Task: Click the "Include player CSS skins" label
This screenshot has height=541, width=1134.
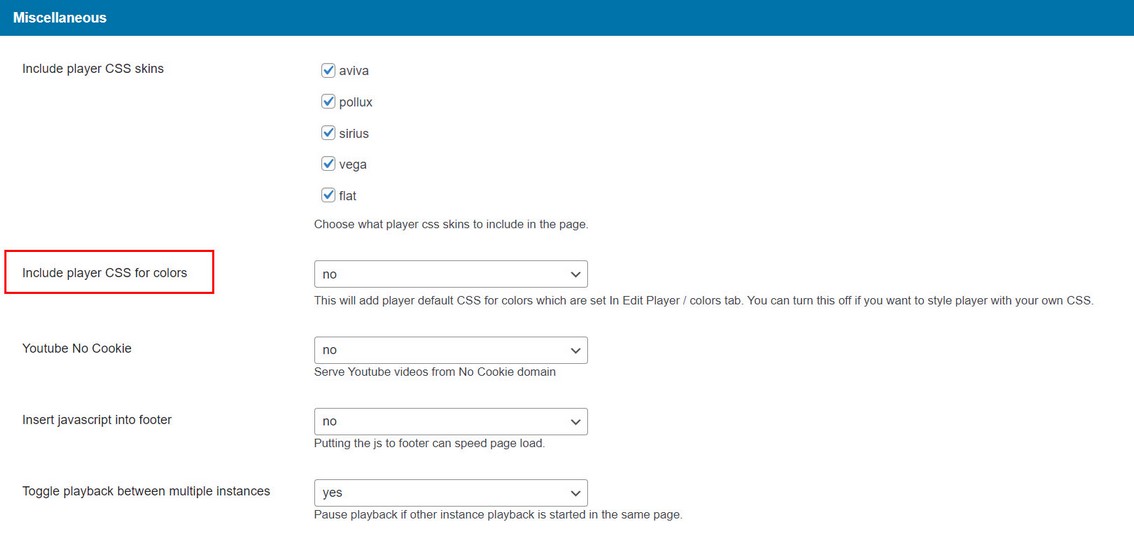Action: [93, 69]
